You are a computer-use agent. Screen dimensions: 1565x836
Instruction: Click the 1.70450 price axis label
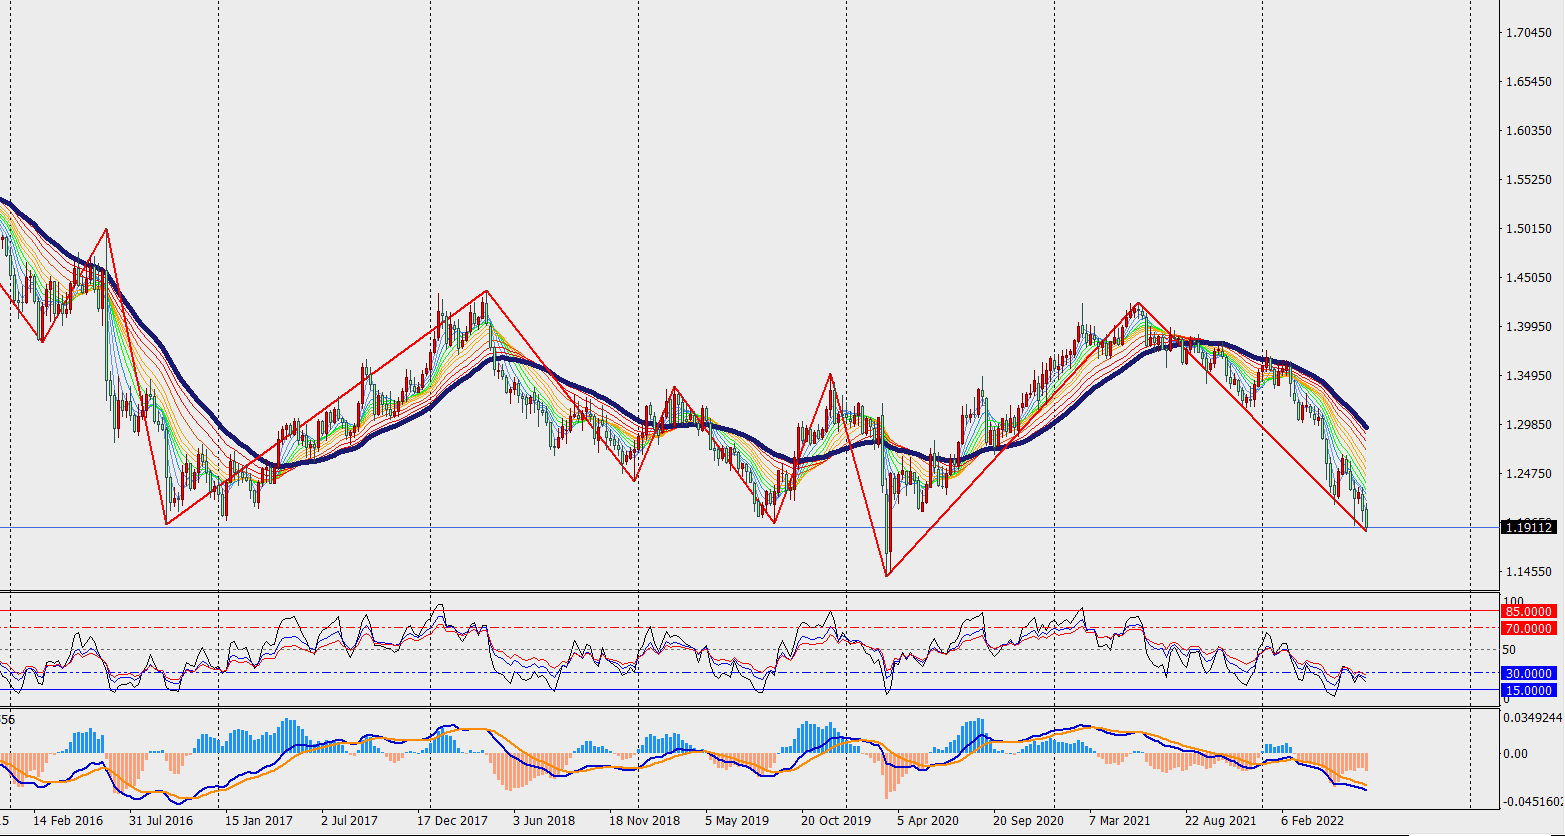(x=1529, y=33)
